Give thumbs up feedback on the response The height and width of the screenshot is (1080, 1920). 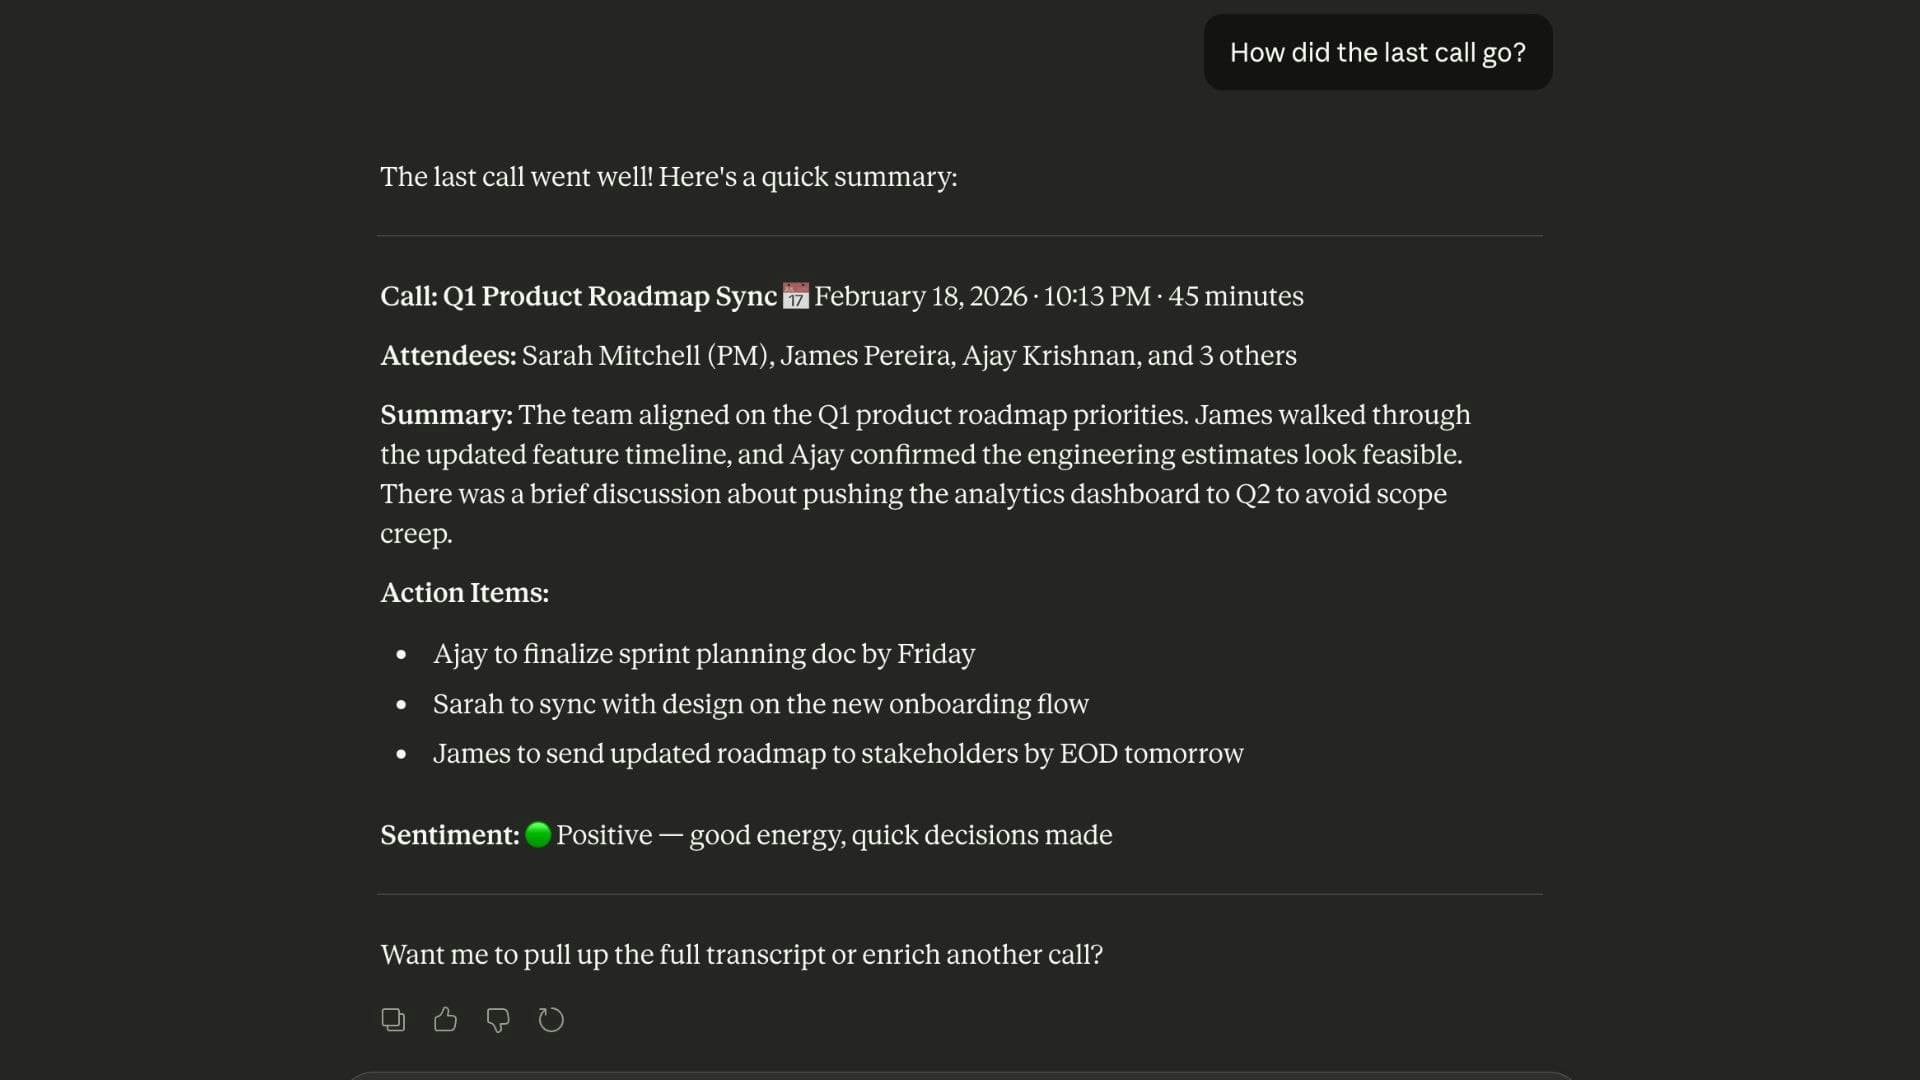click(x=445, y=1019)
